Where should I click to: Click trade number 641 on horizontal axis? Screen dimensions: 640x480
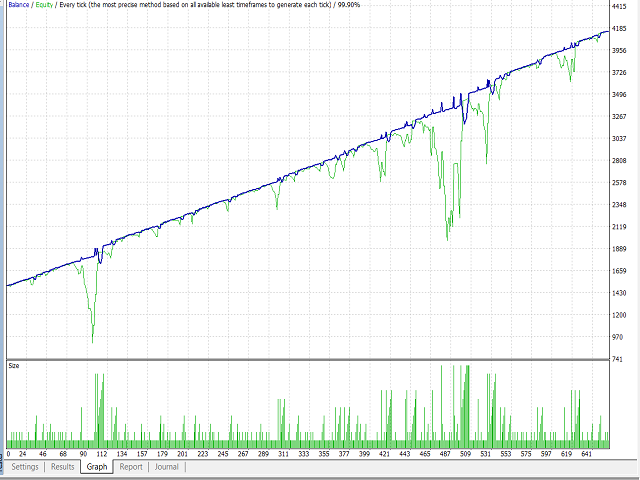[x=587, y=454]
